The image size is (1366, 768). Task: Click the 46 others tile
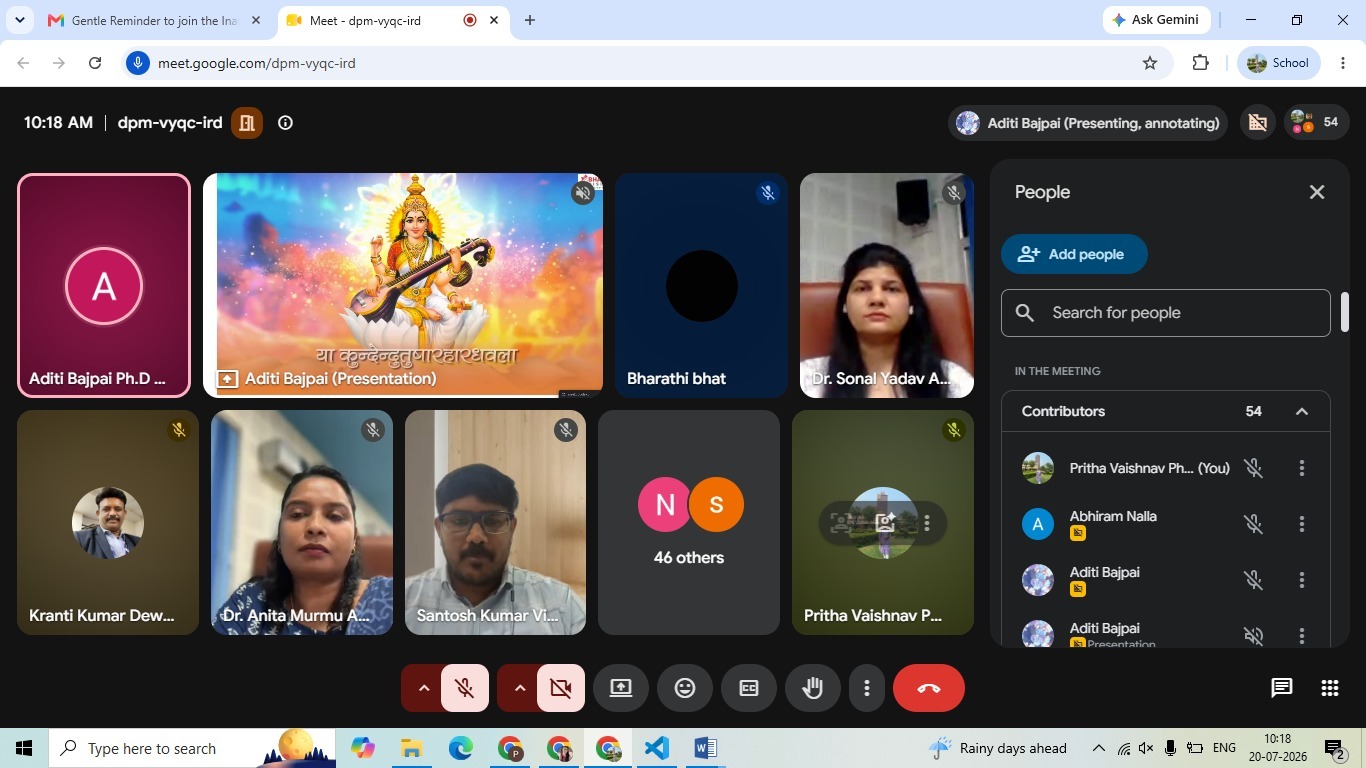pos(689,522)
